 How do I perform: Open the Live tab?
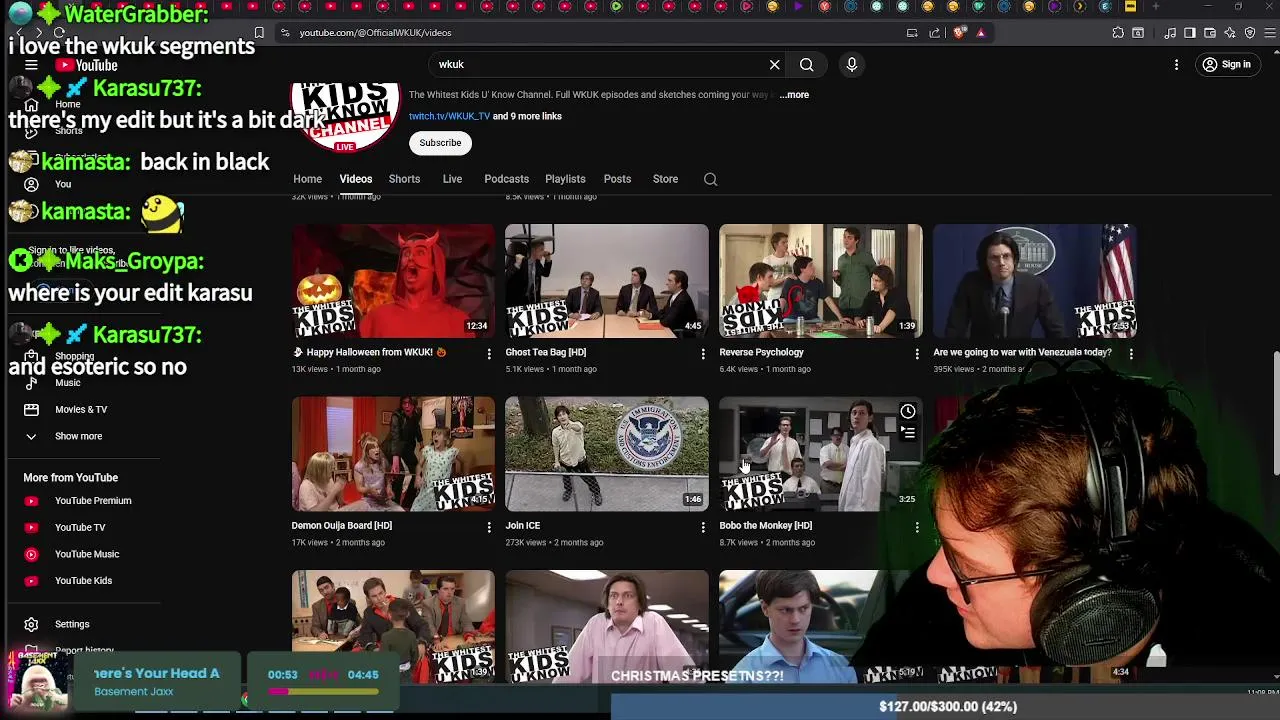(452, 179)
